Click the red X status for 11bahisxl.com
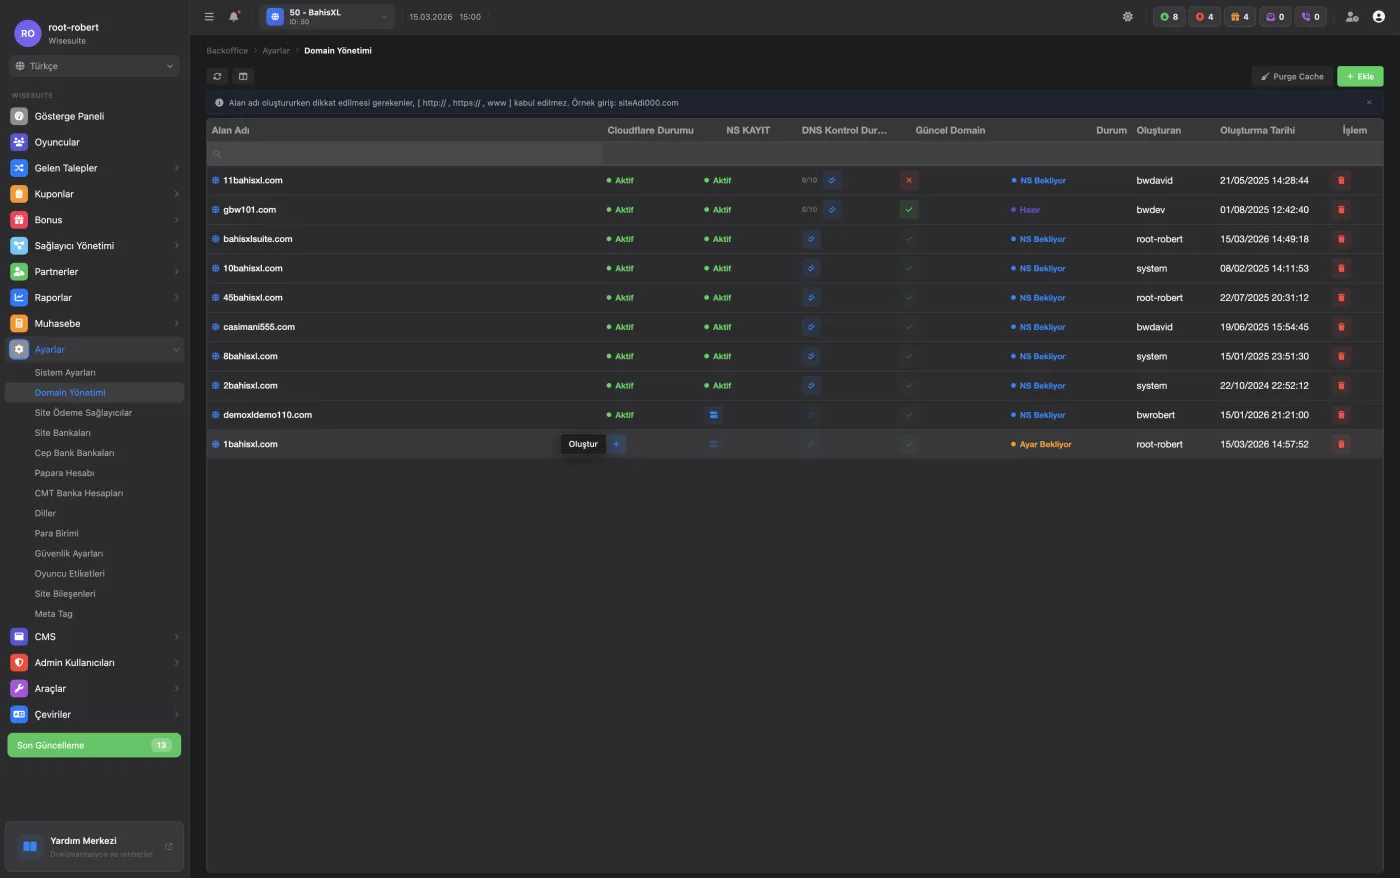The height and width of the screenshot is (878, 1400). tap(908, 180)
